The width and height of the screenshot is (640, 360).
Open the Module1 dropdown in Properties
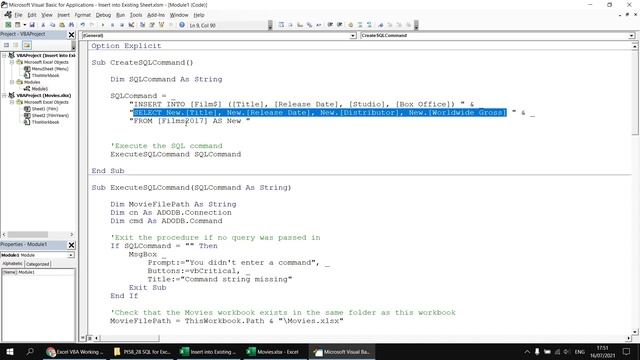click(71, 255)
